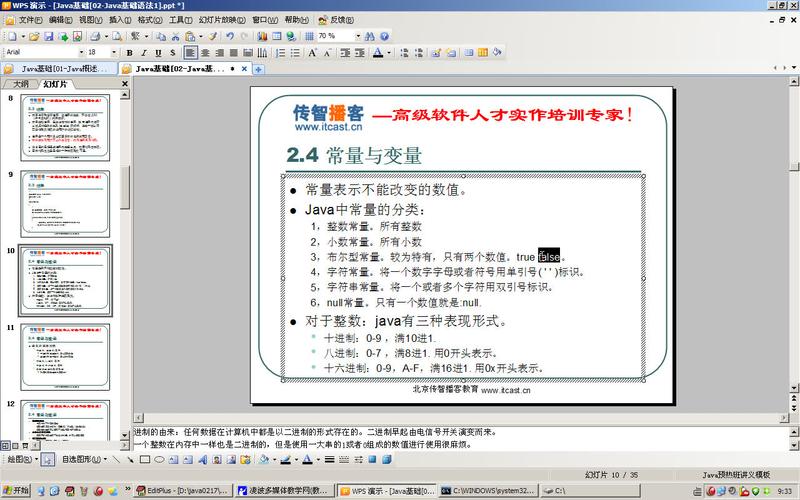Click the Help question mark icon
The width and height of the screenshot is (800, 500).
point(385,36)
